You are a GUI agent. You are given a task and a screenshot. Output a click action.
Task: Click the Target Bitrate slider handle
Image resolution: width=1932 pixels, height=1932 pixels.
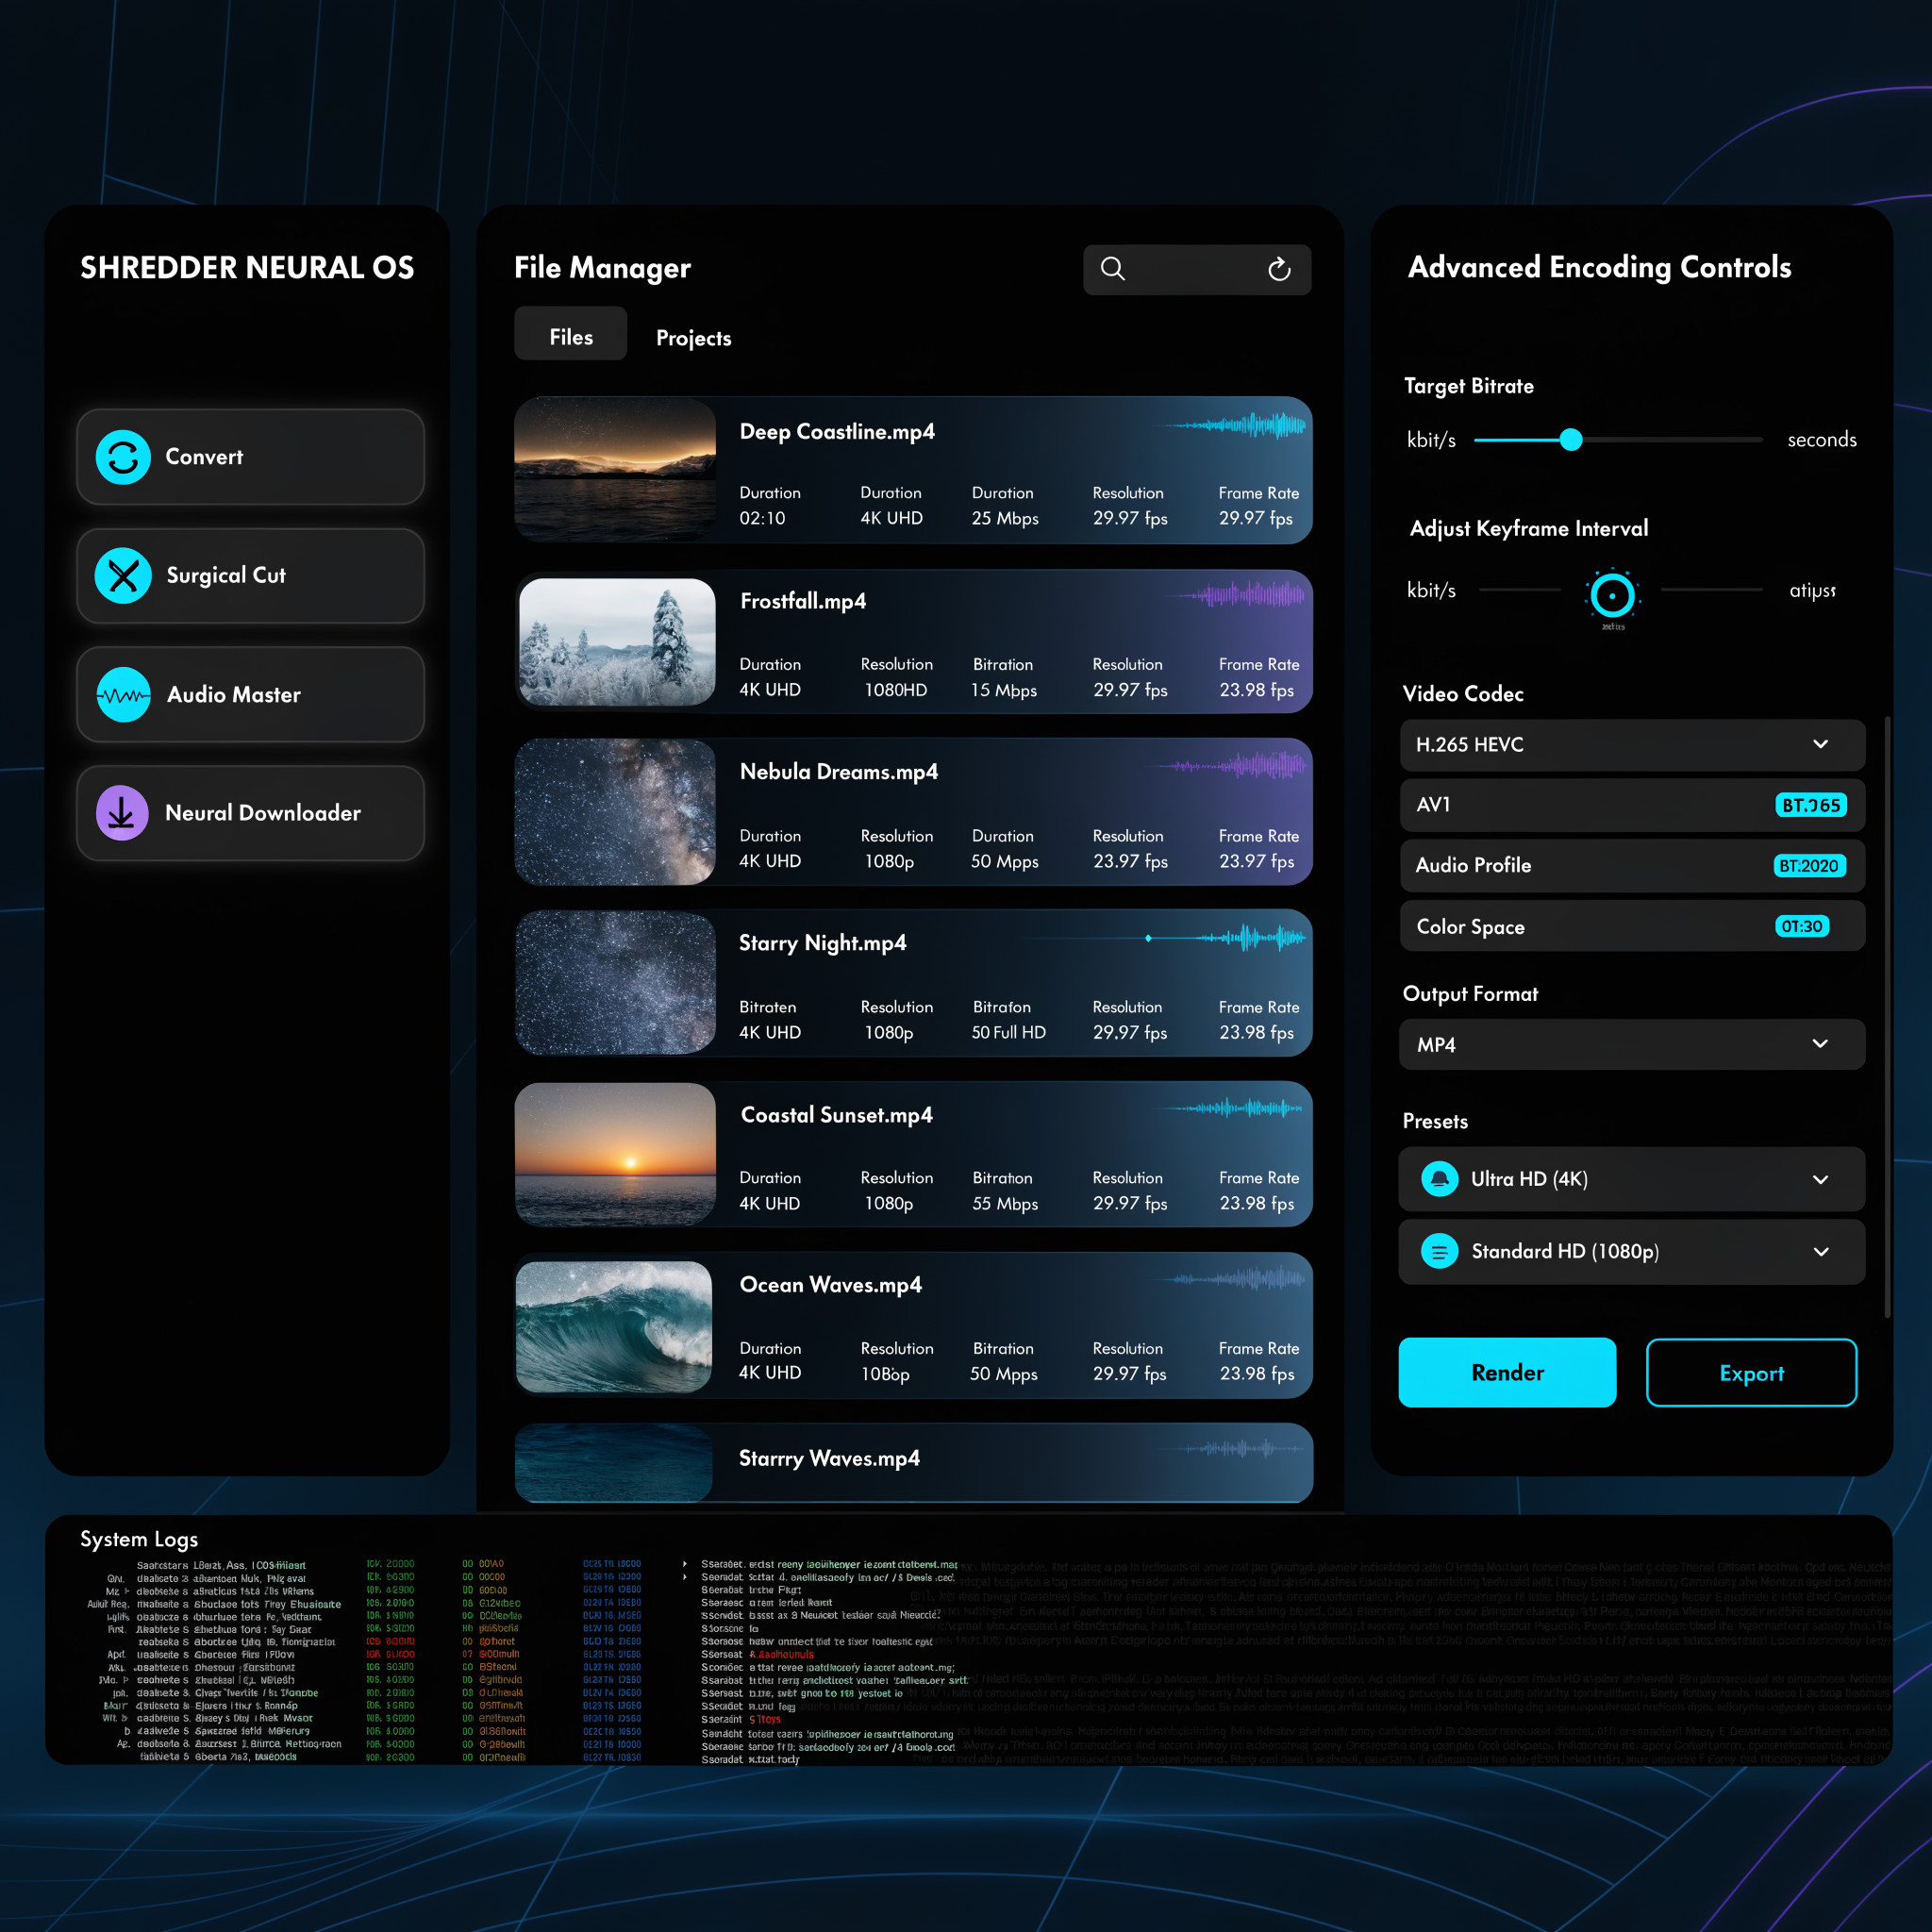(x=1571, y=440)
